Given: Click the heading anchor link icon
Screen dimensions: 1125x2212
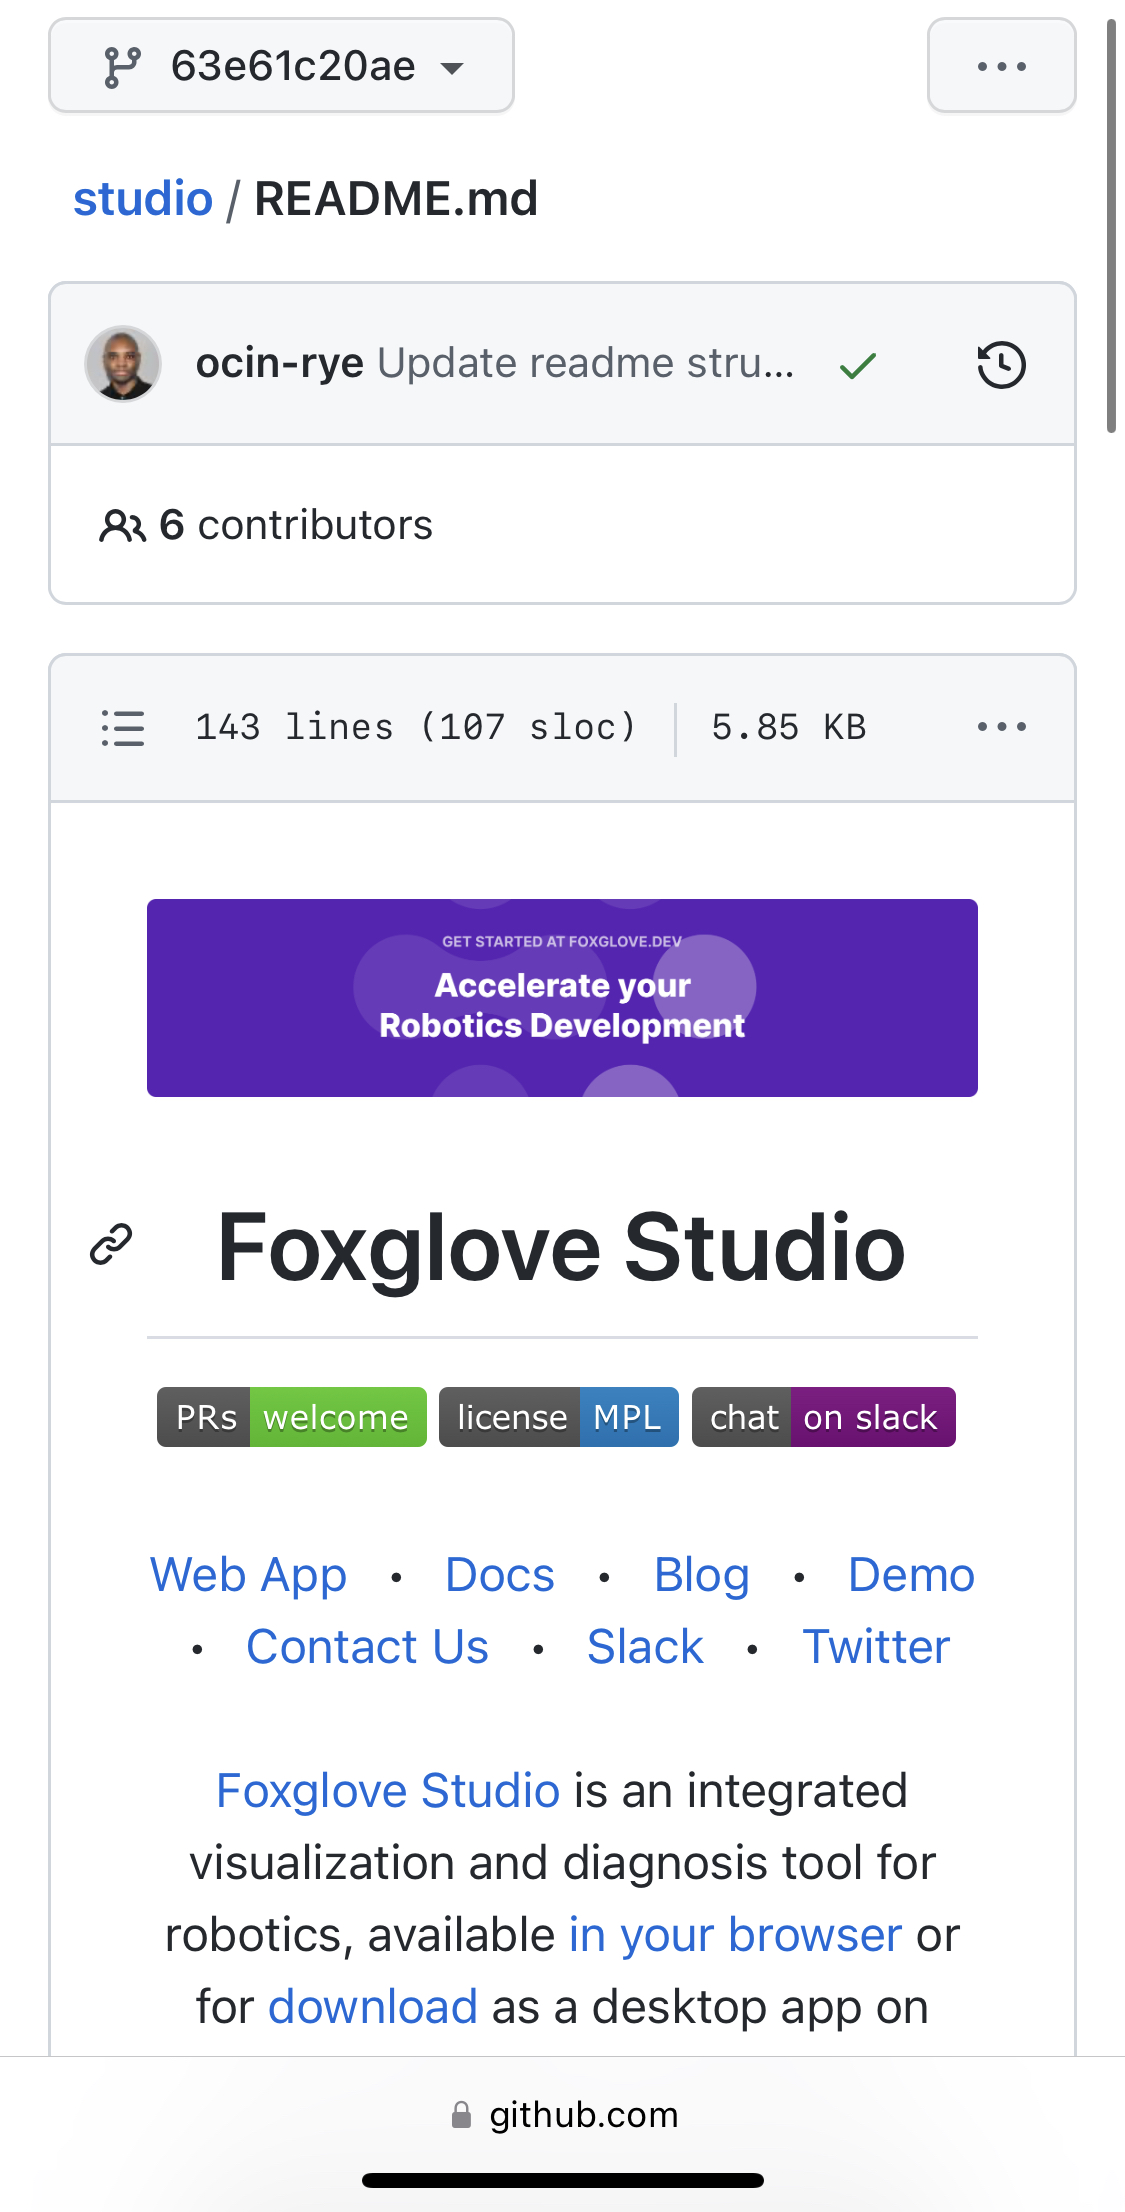Looking at the screenshot, I should [x=111, y=1244].
